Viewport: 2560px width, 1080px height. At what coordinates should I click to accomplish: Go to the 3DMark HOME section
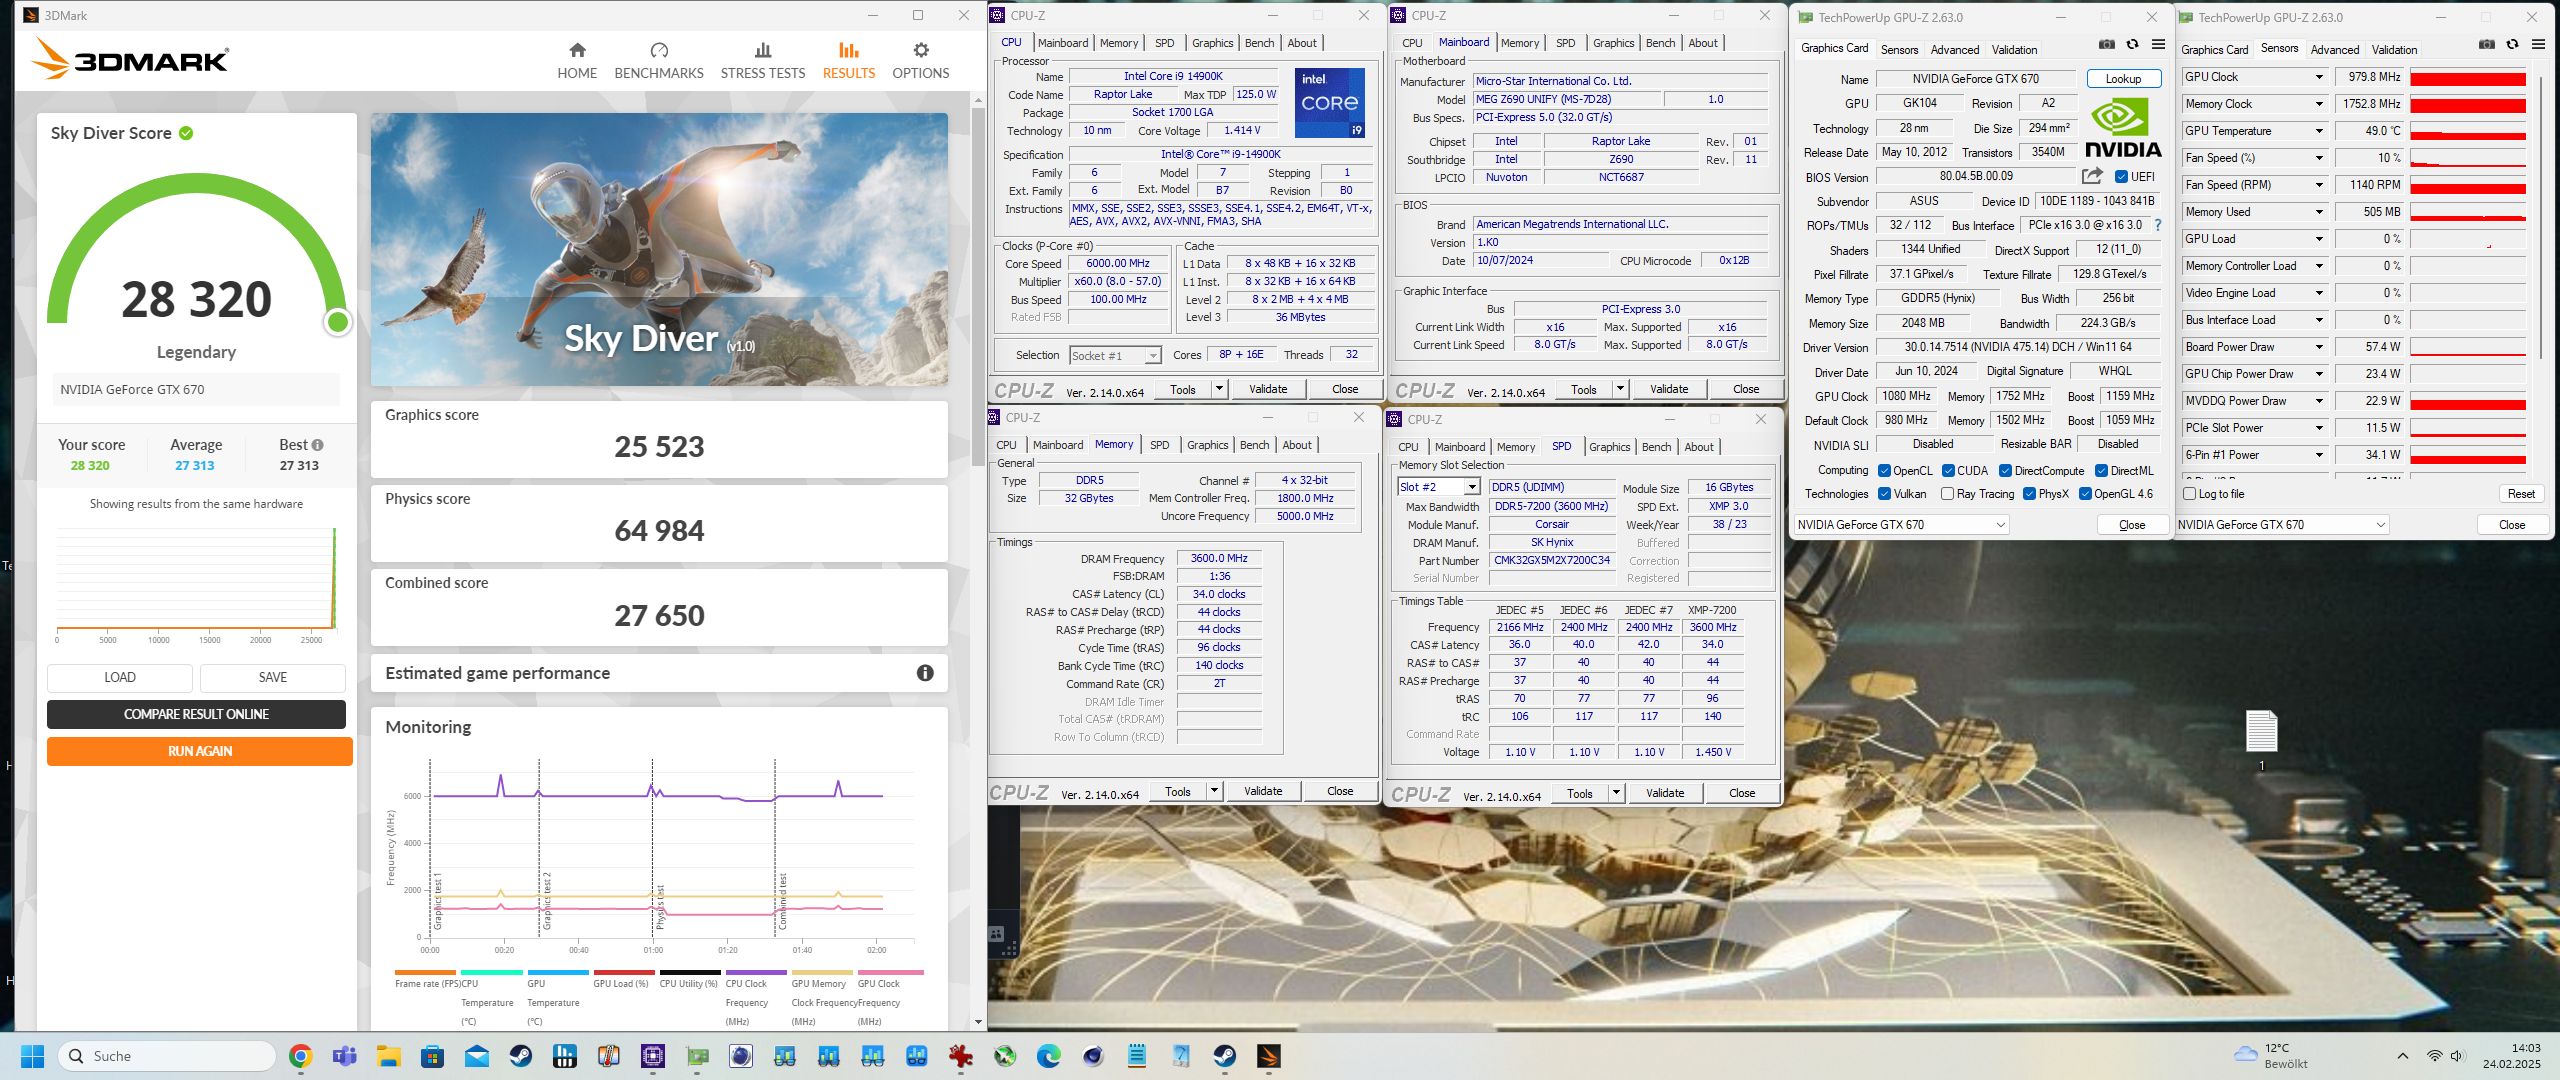tap(577, 60)
